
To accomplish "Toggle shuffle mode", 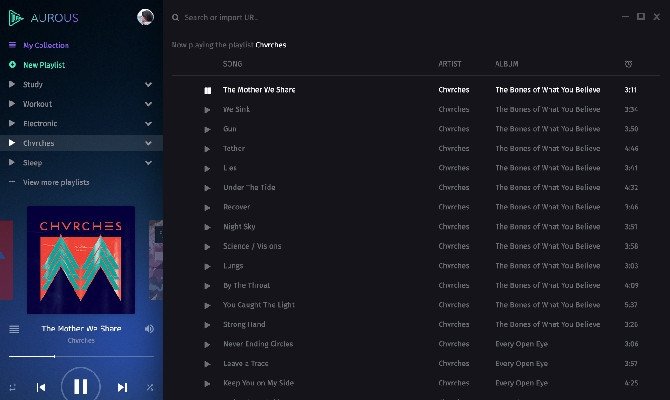I will [150, 388].
